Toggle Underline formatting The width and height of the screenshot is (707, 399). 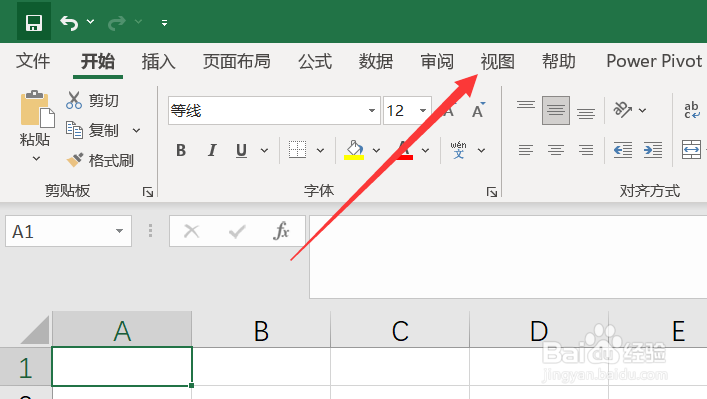pyautogui.click(x=242, y=150)
